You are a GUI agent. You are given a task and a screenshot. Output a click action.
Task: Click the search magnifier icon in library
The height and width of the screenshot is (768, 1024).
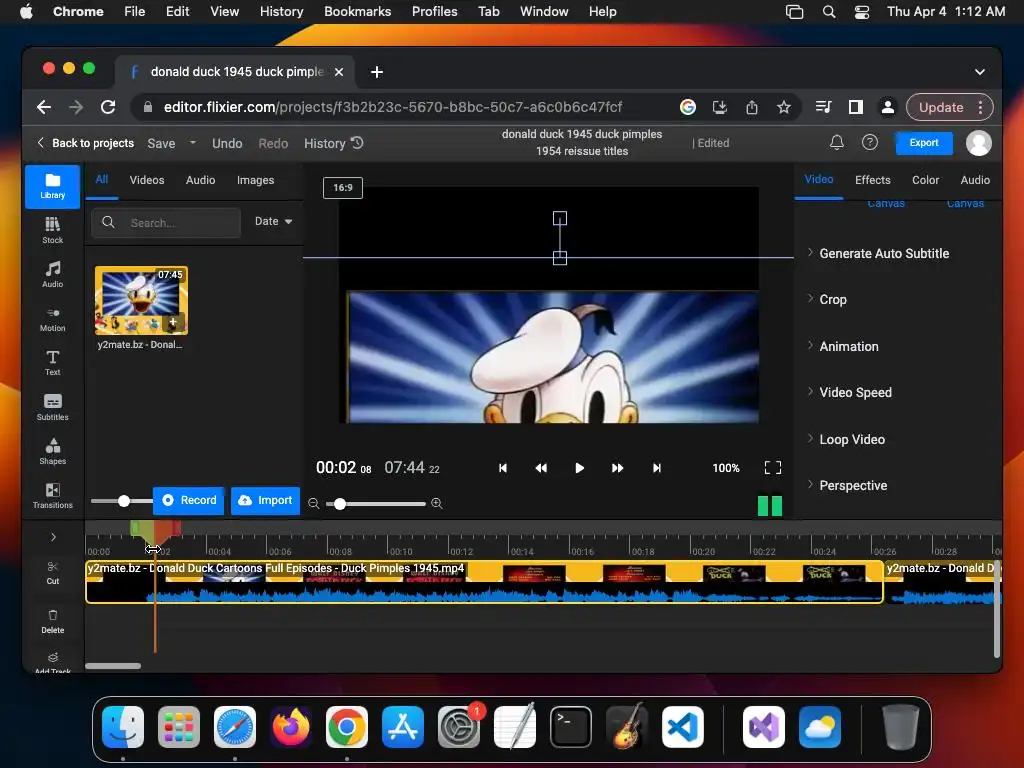pos(108,222)
